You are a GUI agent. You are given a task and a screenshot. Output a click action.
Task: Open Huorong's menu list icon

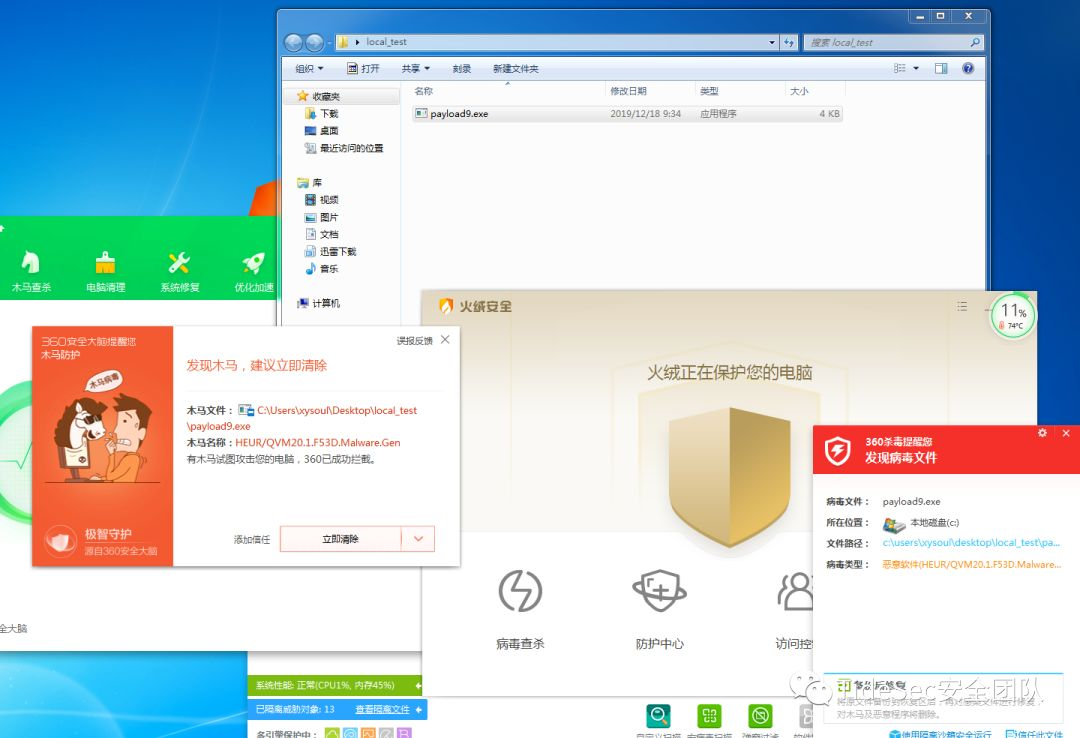click(x=962, y=306)
